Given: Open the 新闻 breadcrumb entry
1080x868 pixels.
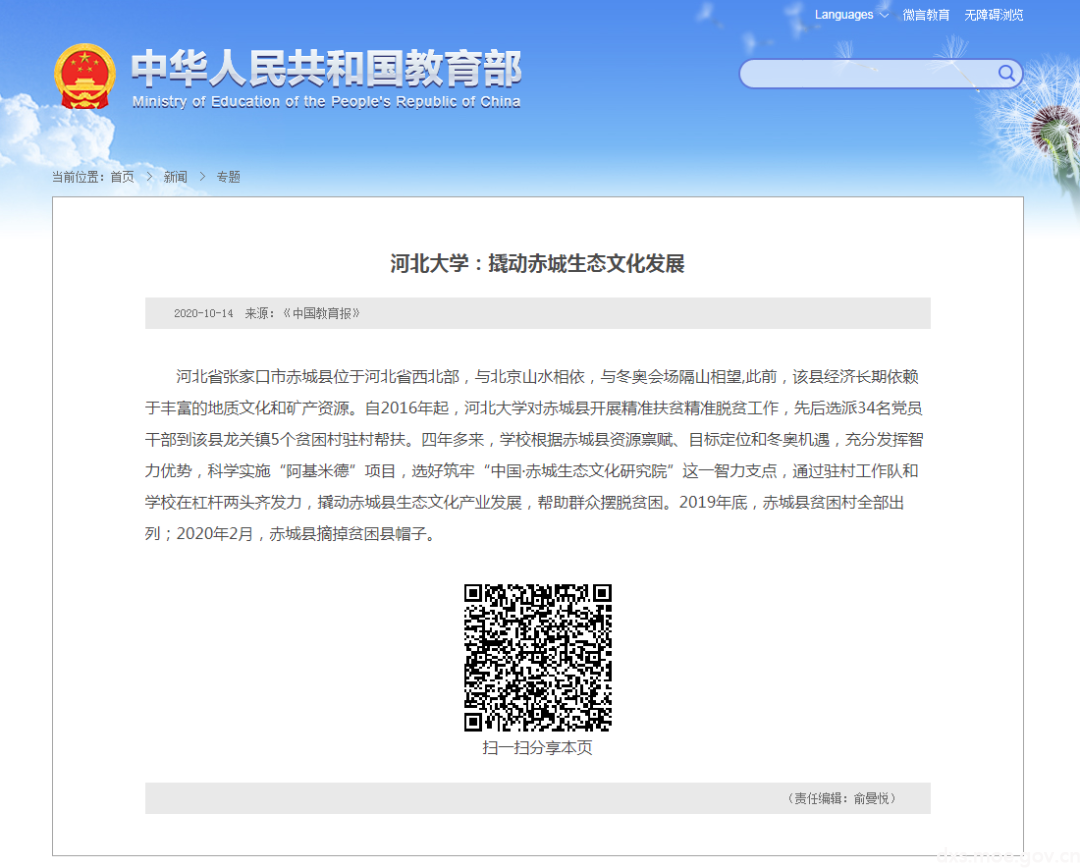Looking at the screenshot, I should (x=176, y=177).
